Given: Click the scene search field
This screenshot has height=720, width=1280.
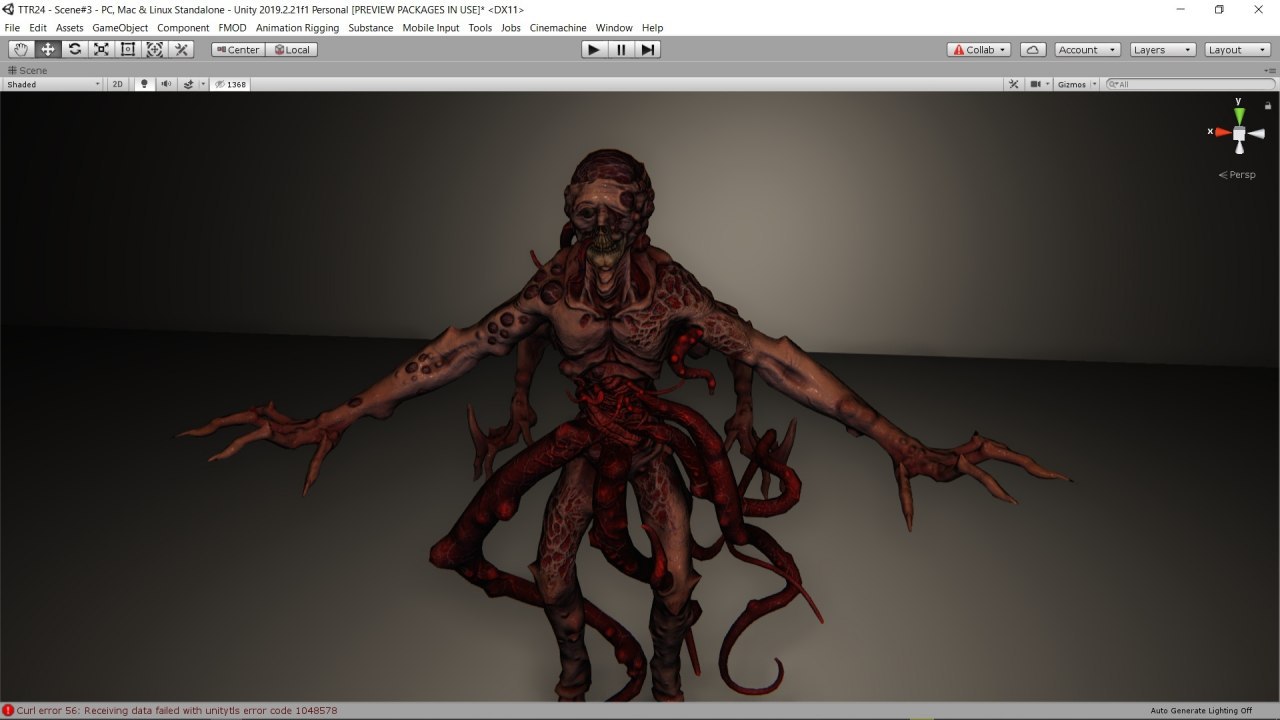Looking at the screenshot, I should click(x=1190, y=84).
